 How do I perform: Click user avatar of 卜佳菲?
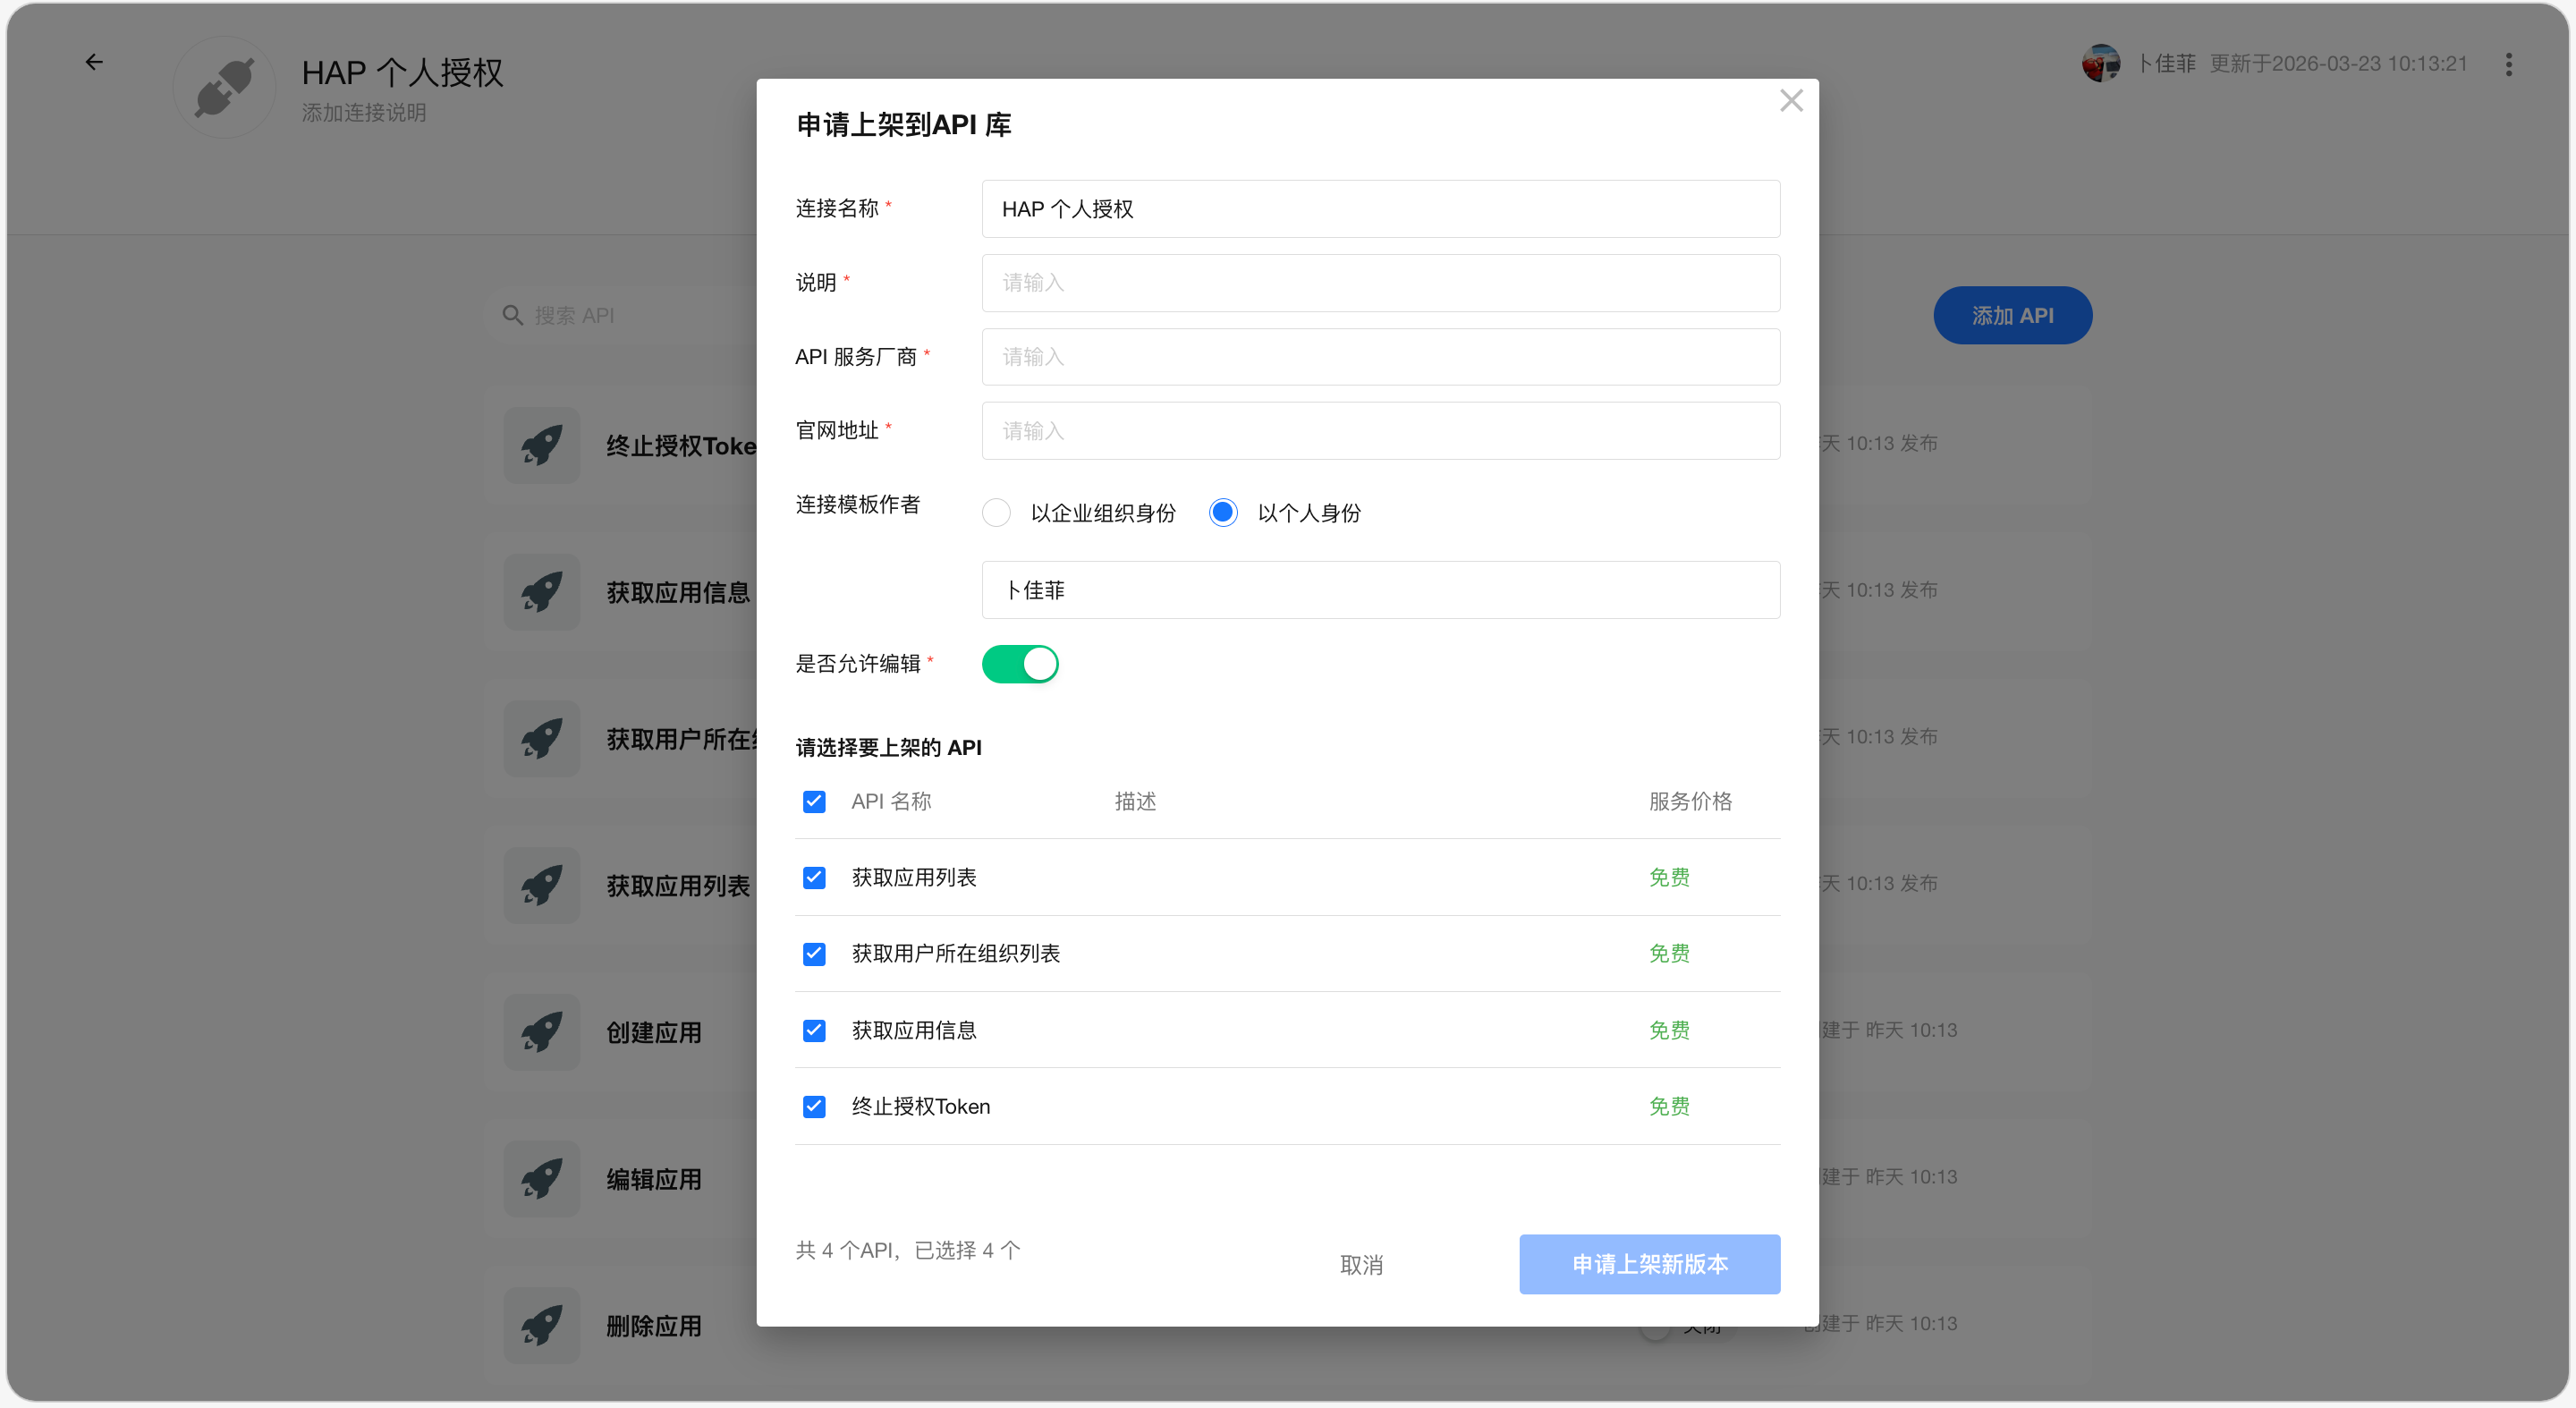(x=2100, y=64)
